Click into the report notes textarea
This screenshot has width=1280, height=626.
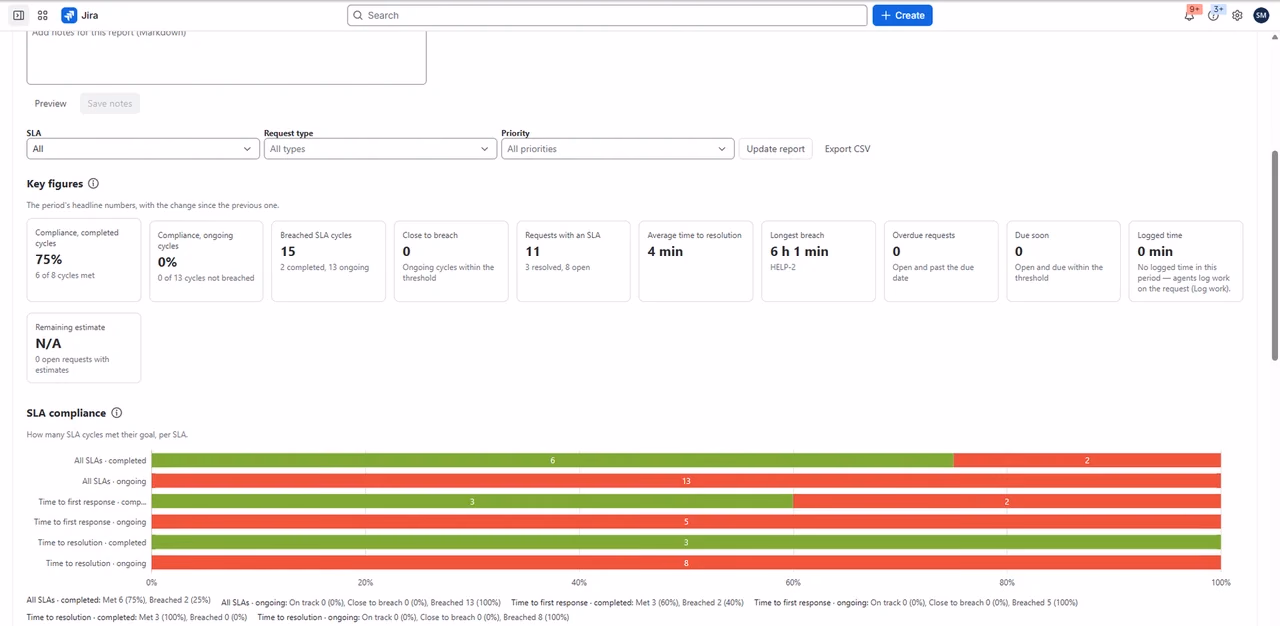click(x=226, y=57)
